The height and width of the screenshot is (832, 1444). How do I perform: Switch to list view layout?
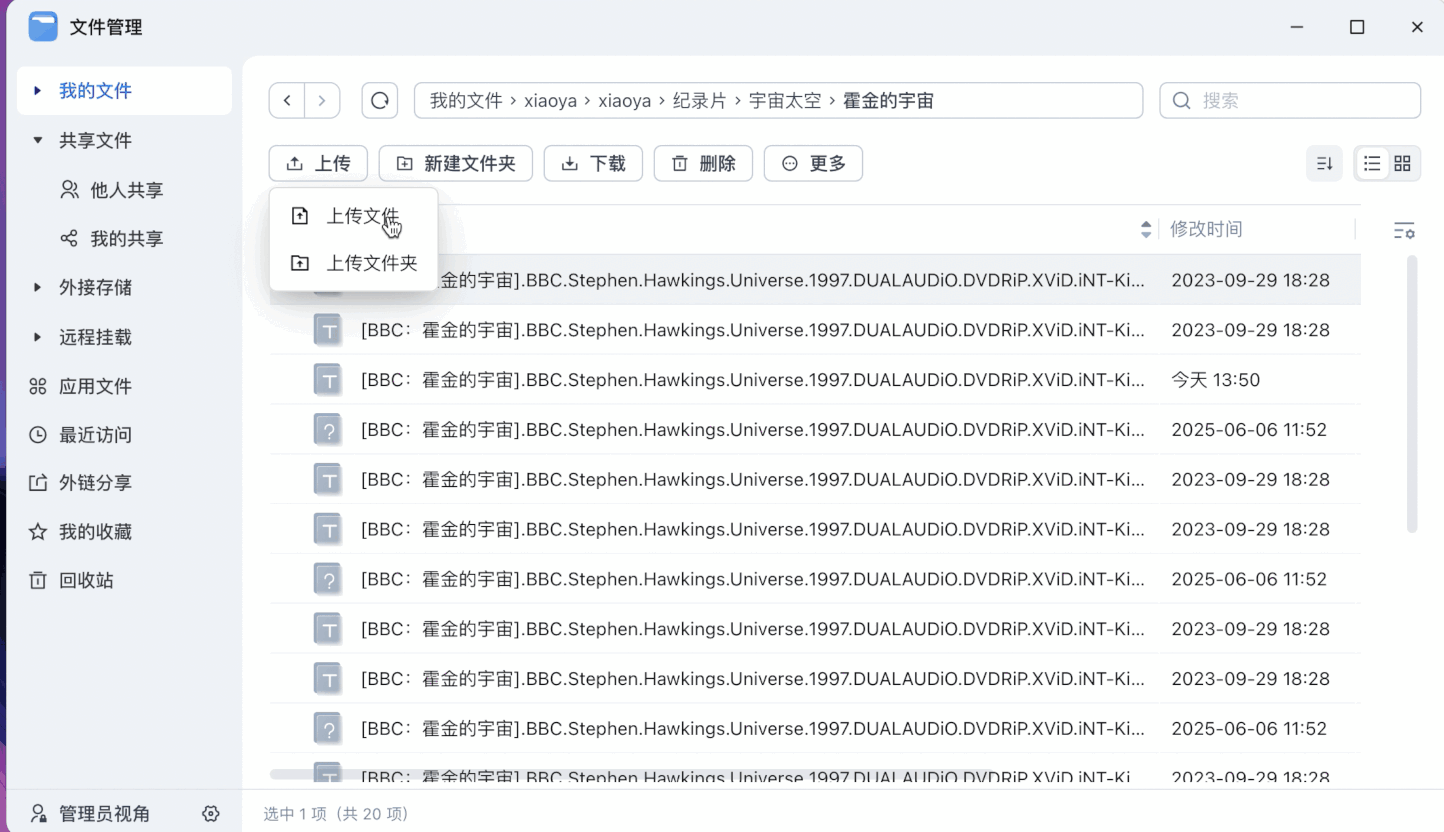(1372, 164)
